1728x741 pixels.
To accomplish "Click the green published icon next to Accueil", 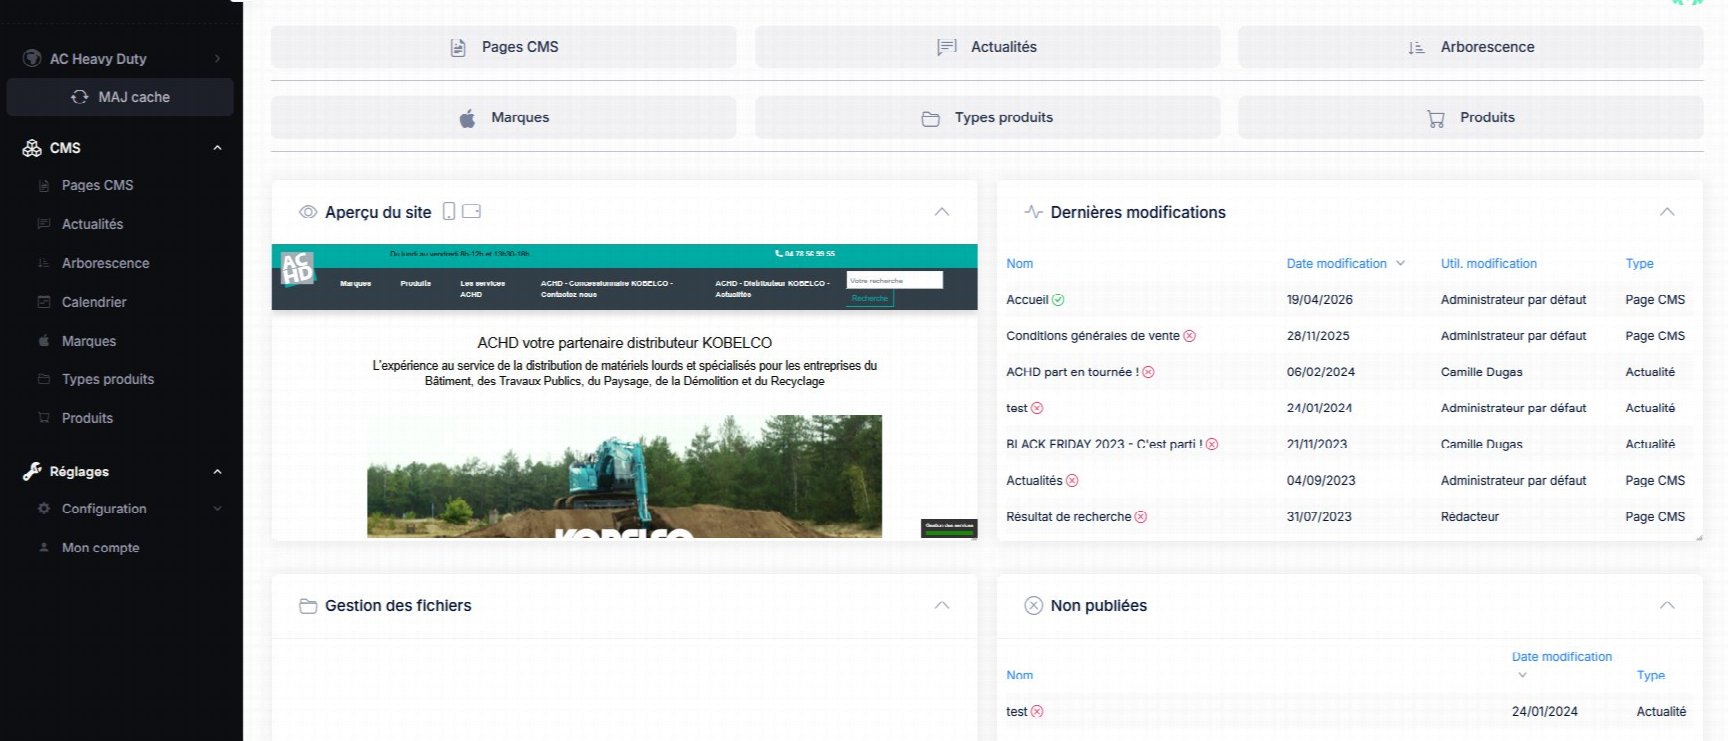I will 1058,300.
